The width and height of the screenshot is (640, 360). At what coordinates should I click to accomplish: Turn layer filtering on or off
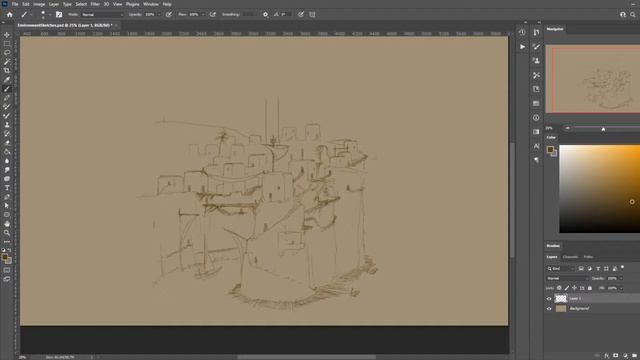[x=622, y=268]
